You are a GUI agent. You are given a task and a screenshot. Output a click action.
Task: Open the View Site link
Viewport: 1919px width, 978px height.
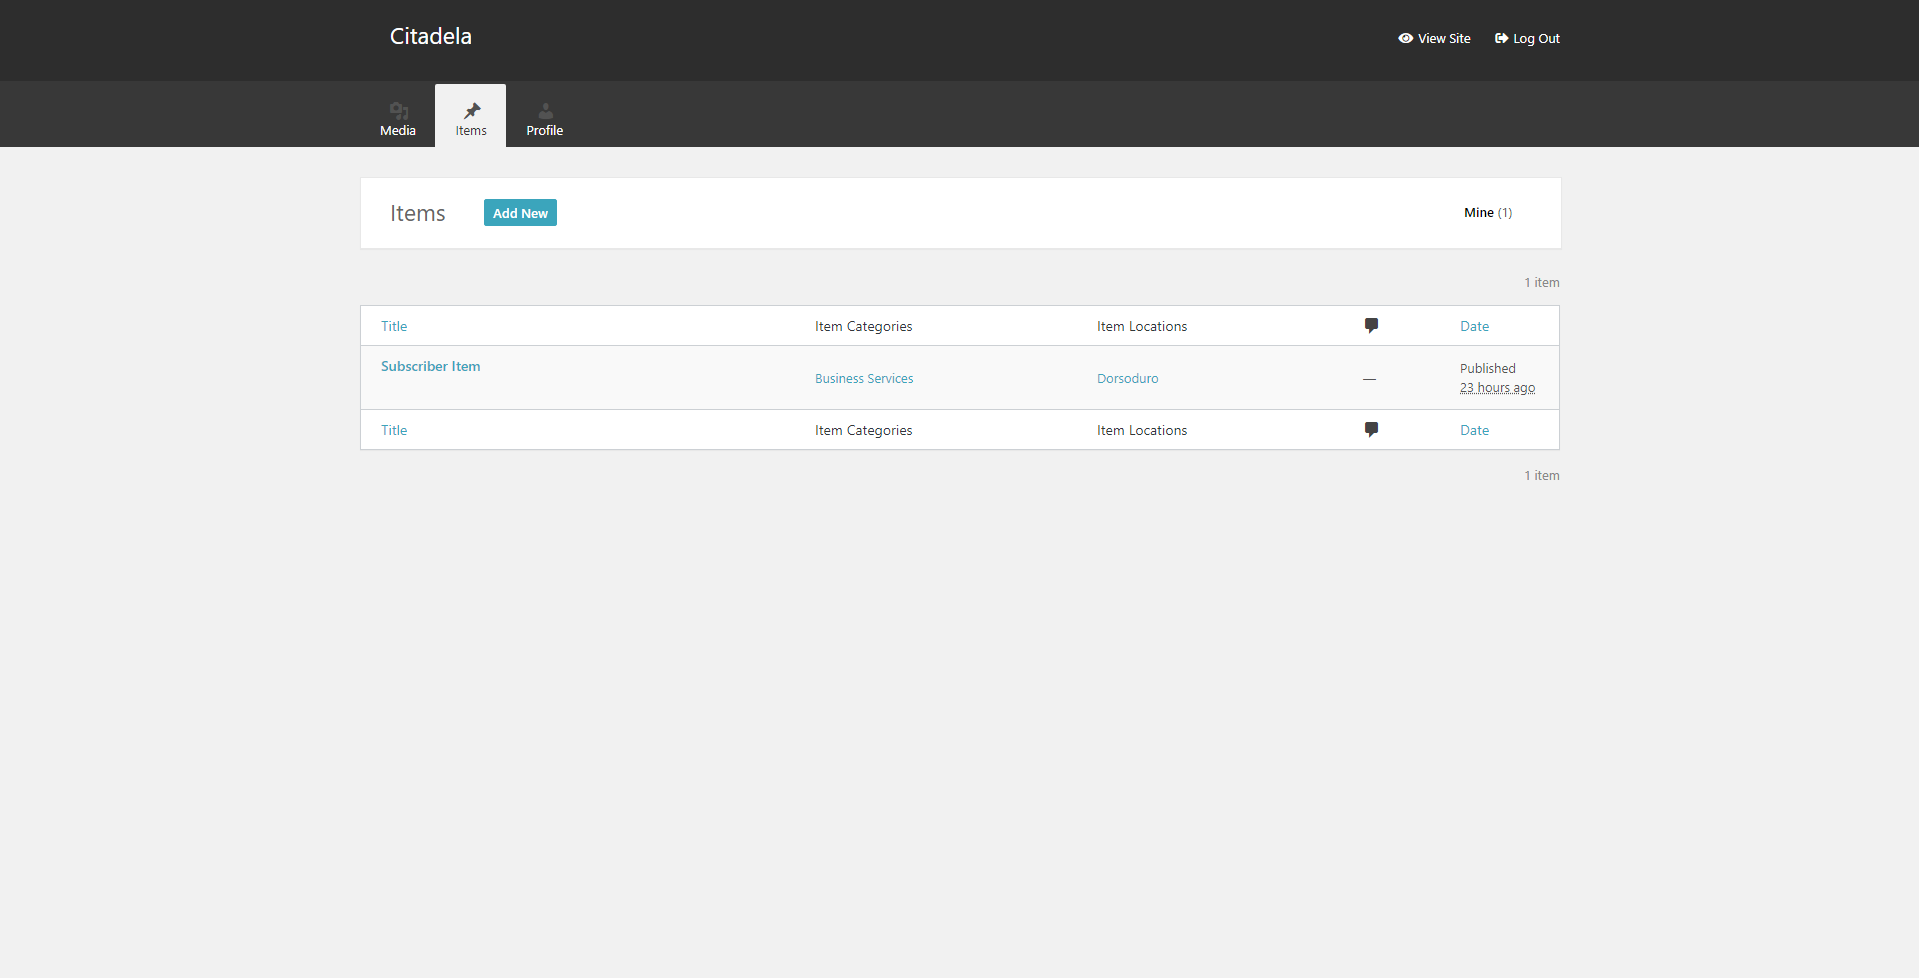click(1434, 38)
